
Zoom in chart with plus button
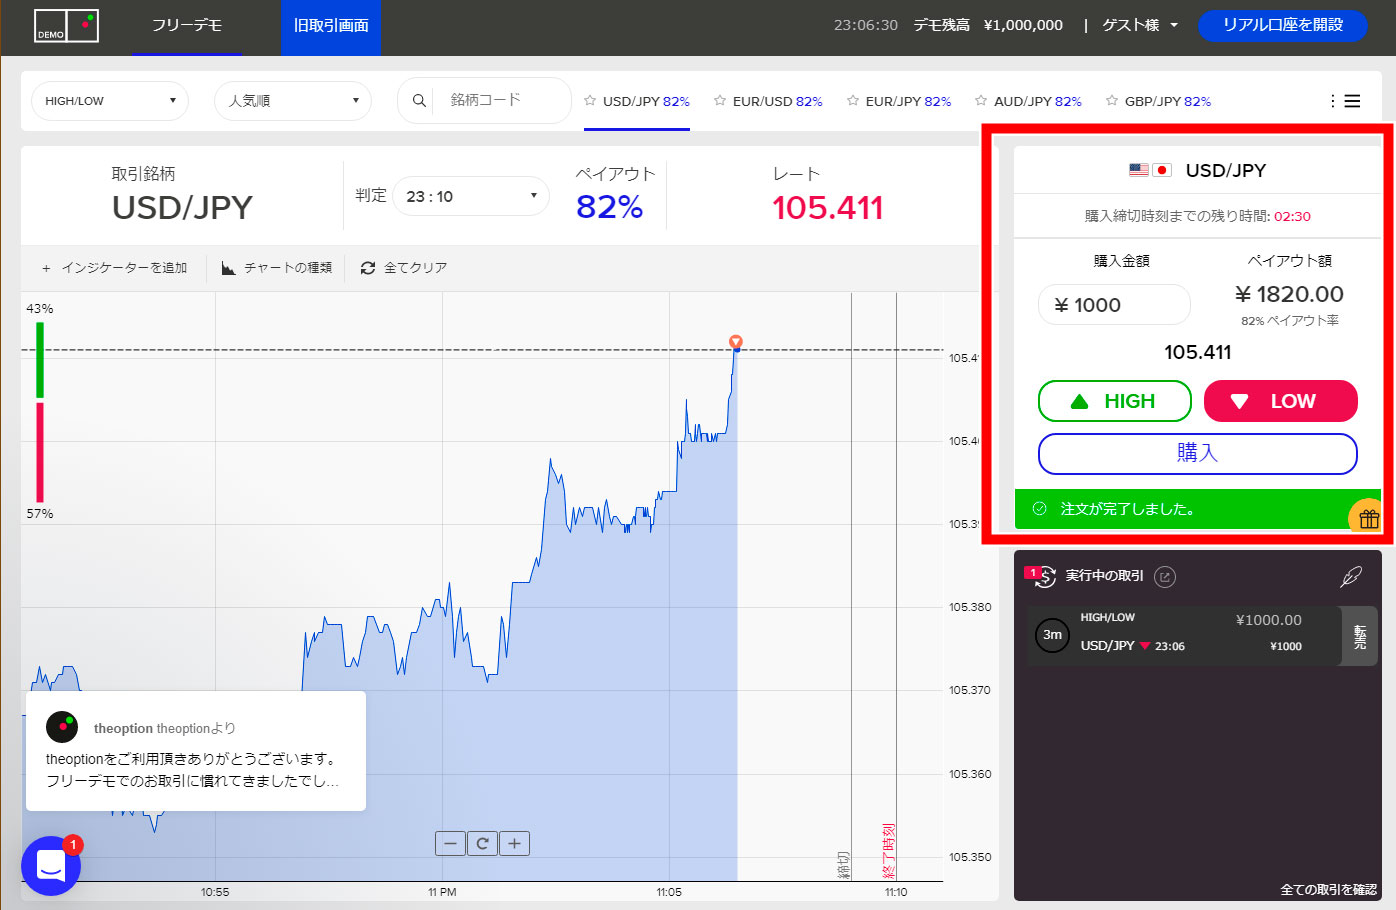click(x=514, y=843)
